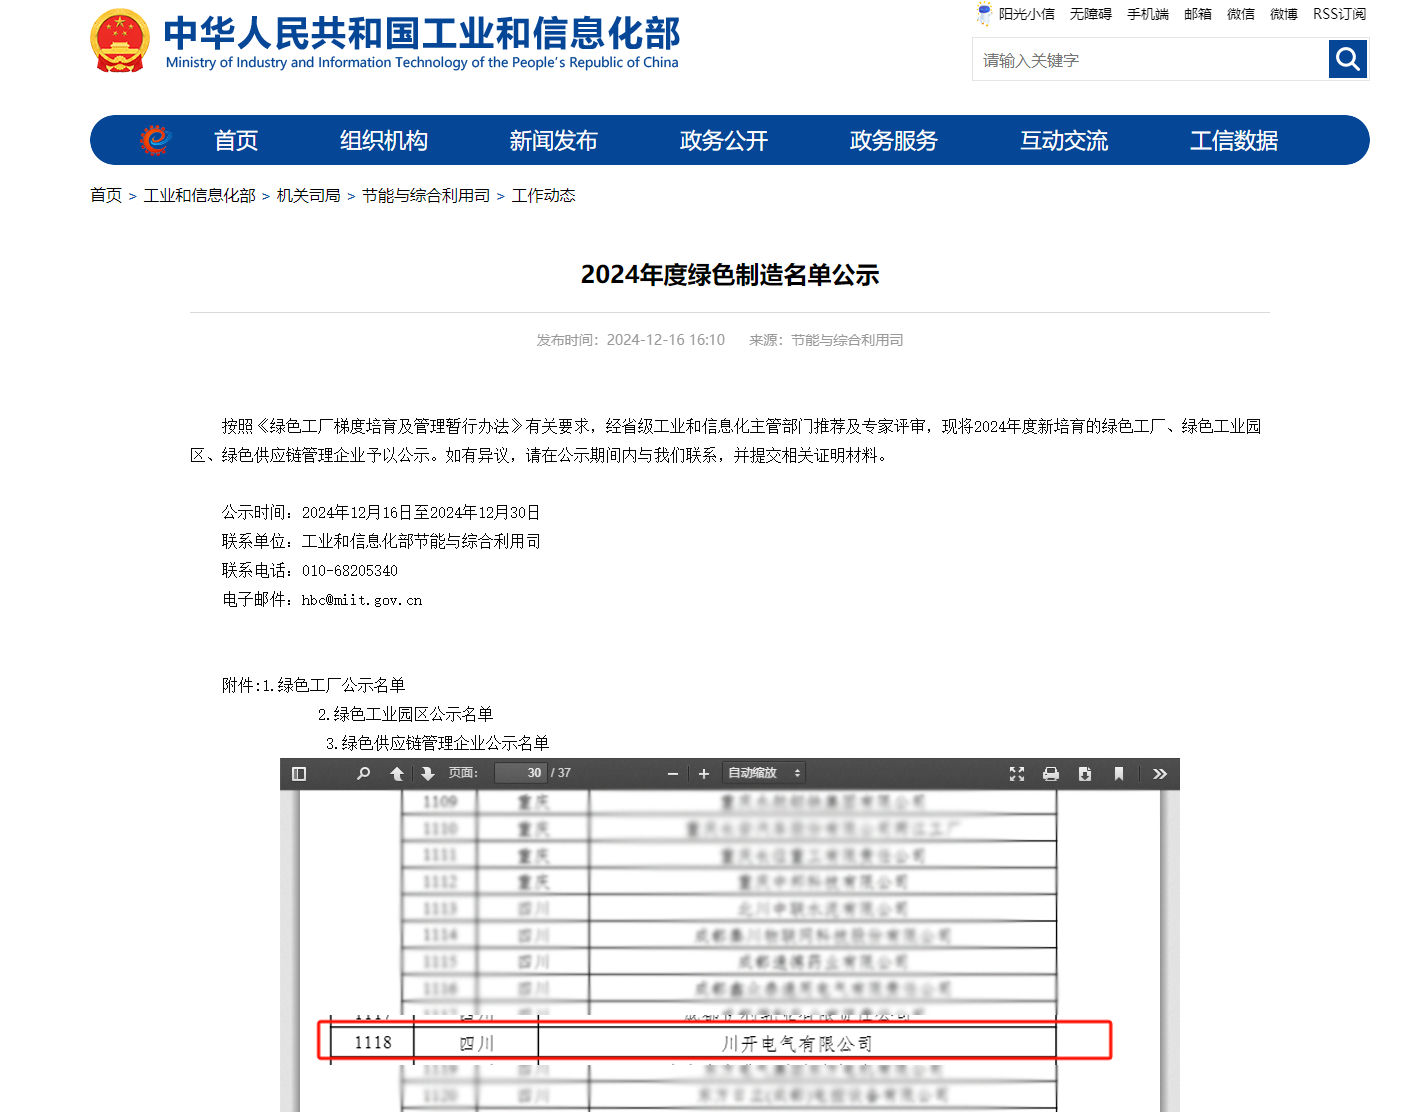This screenshot has width=1420, height=1112.
Task: Click the 阳光小信 robot assistant icon
Action: pos(984,14)
